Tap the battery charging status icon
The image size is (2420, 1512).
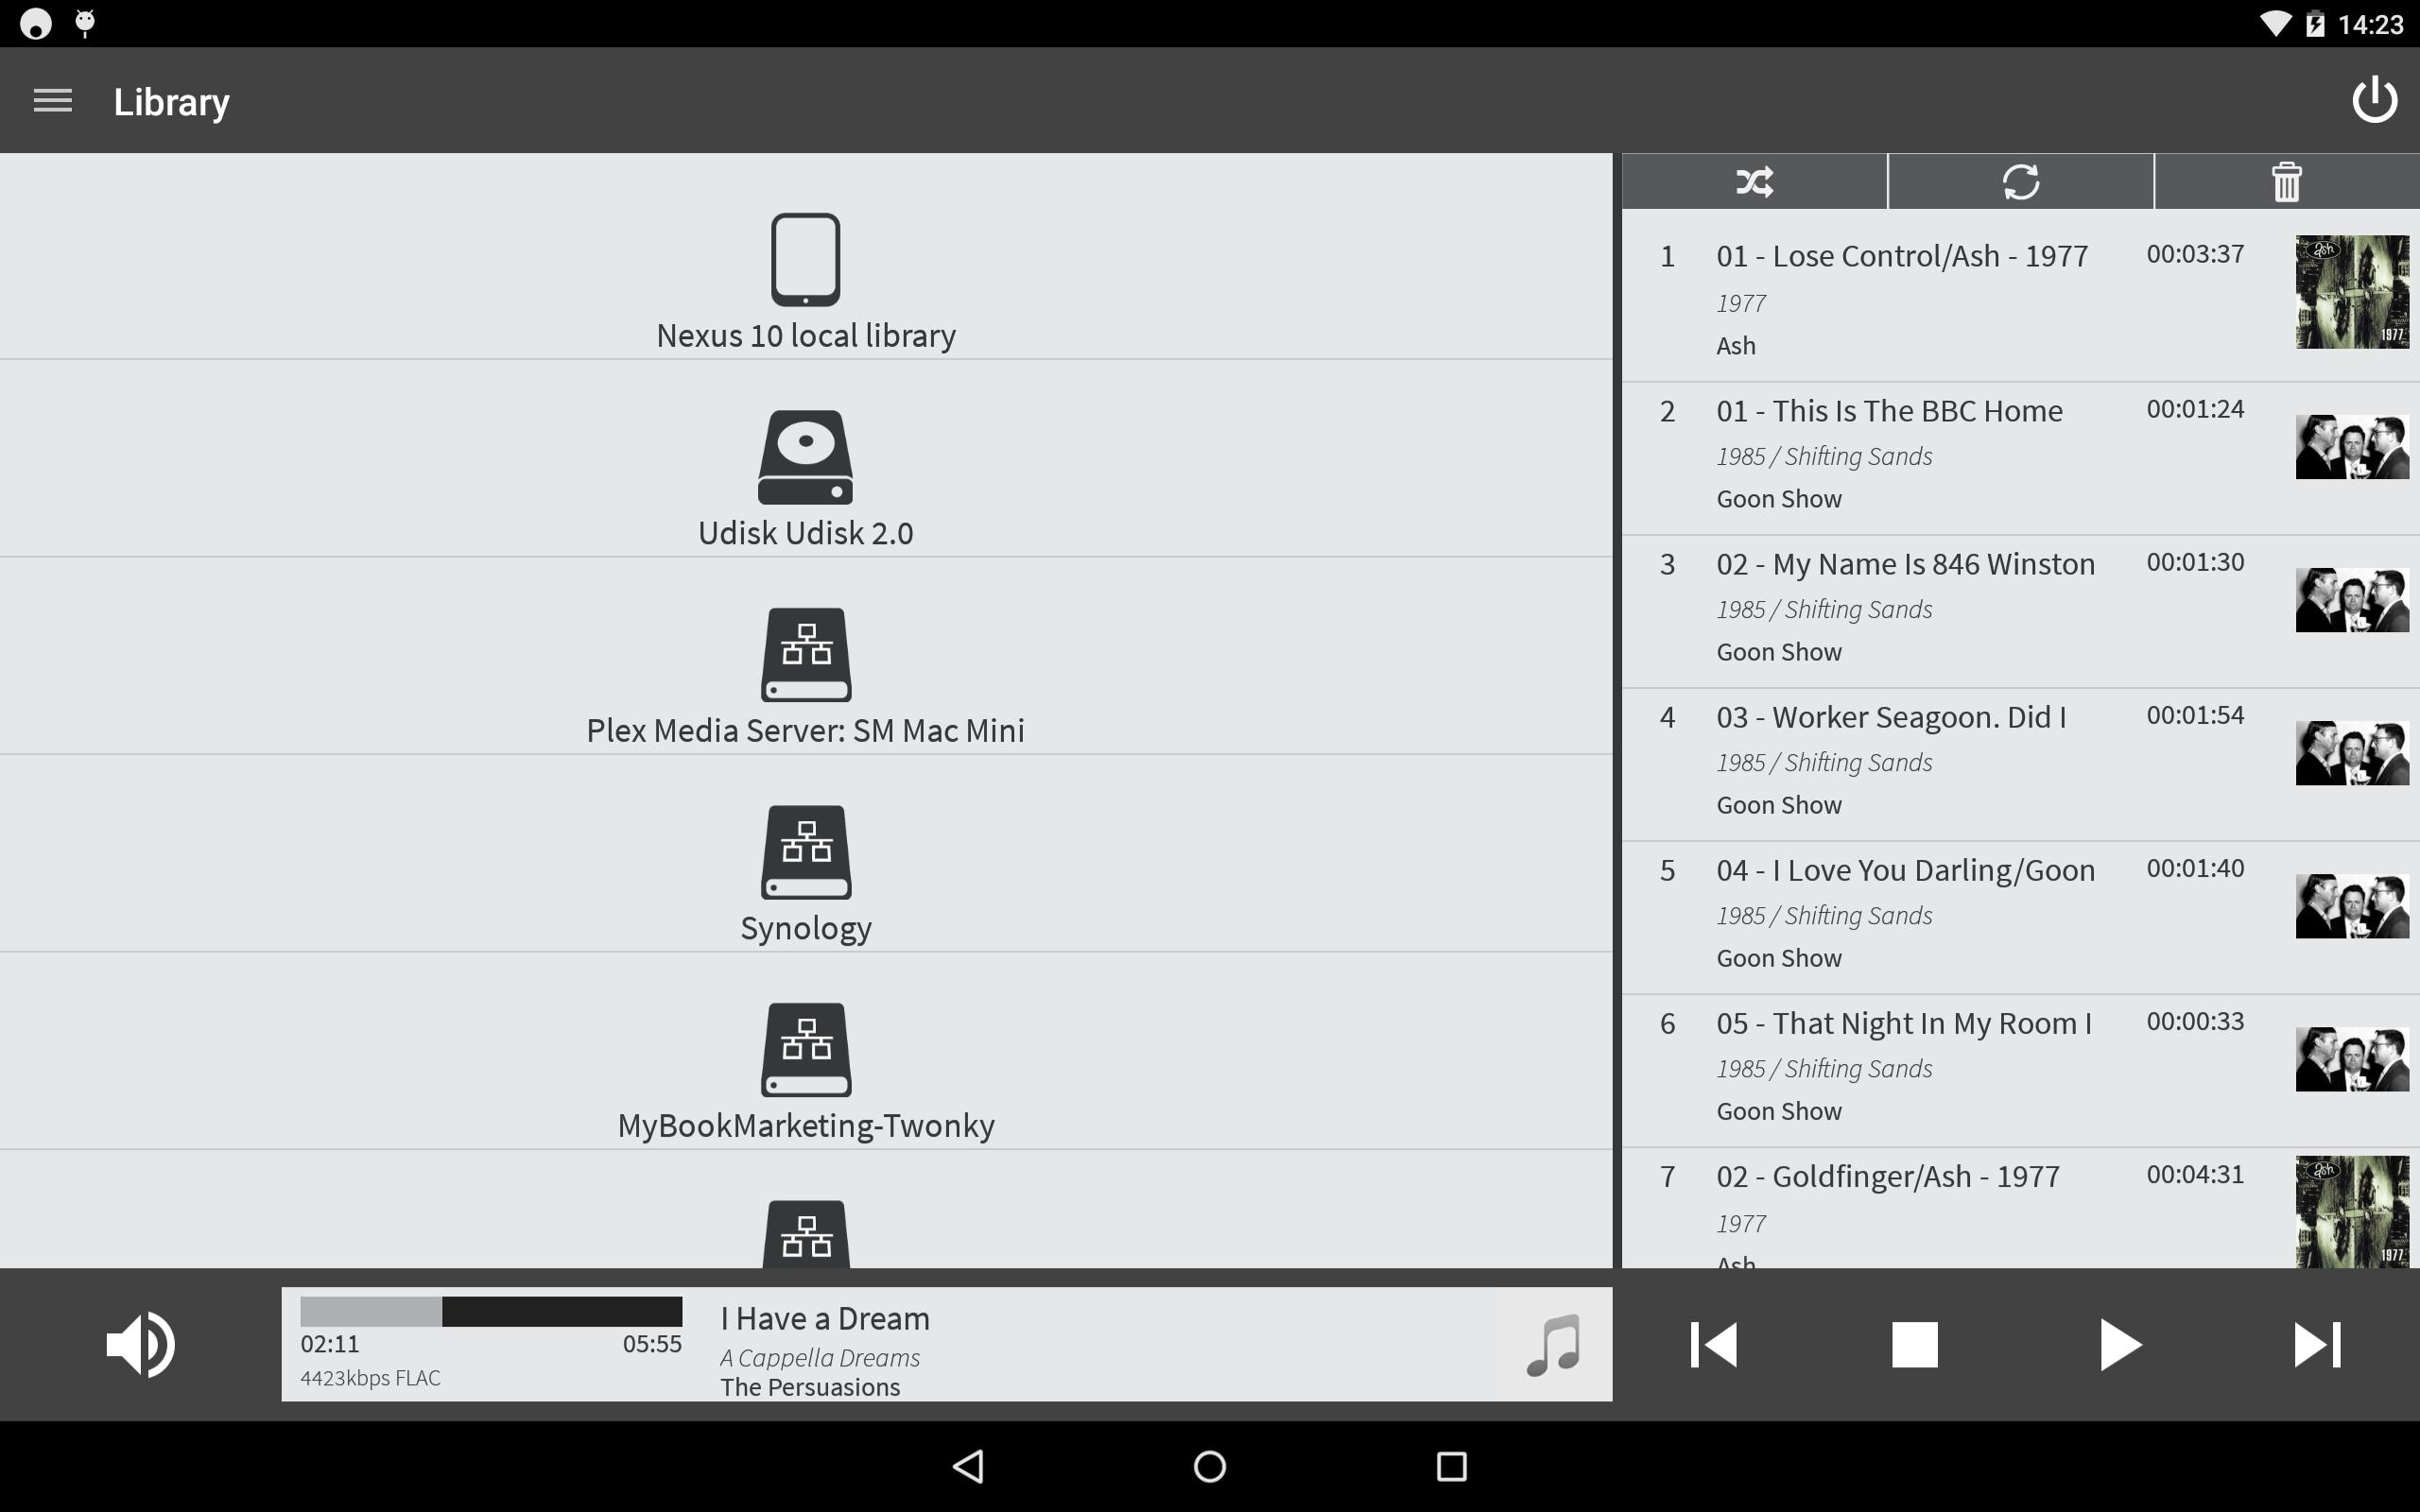(2315, 24)
